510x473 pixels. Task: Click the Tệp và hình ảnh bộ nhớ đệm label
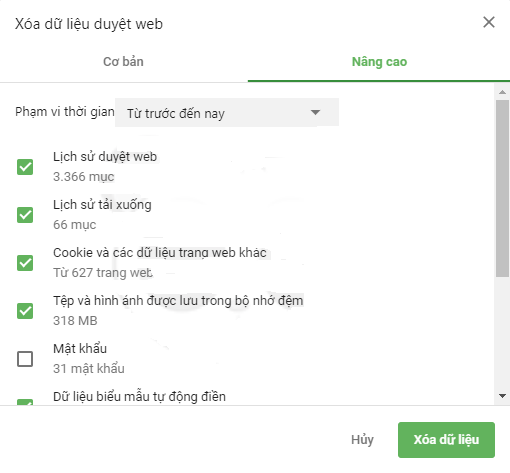[x=178, y=301]
